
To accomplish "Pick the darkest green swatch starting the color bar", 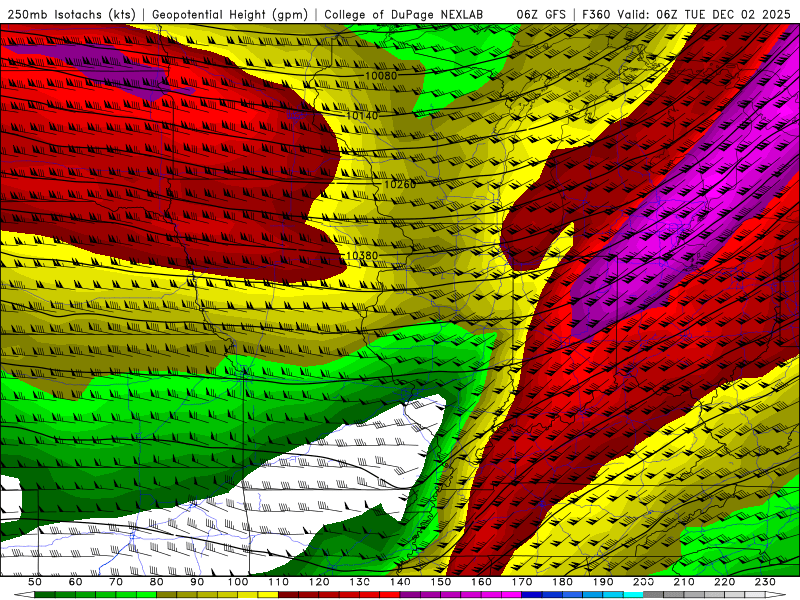I will (45, 594).
